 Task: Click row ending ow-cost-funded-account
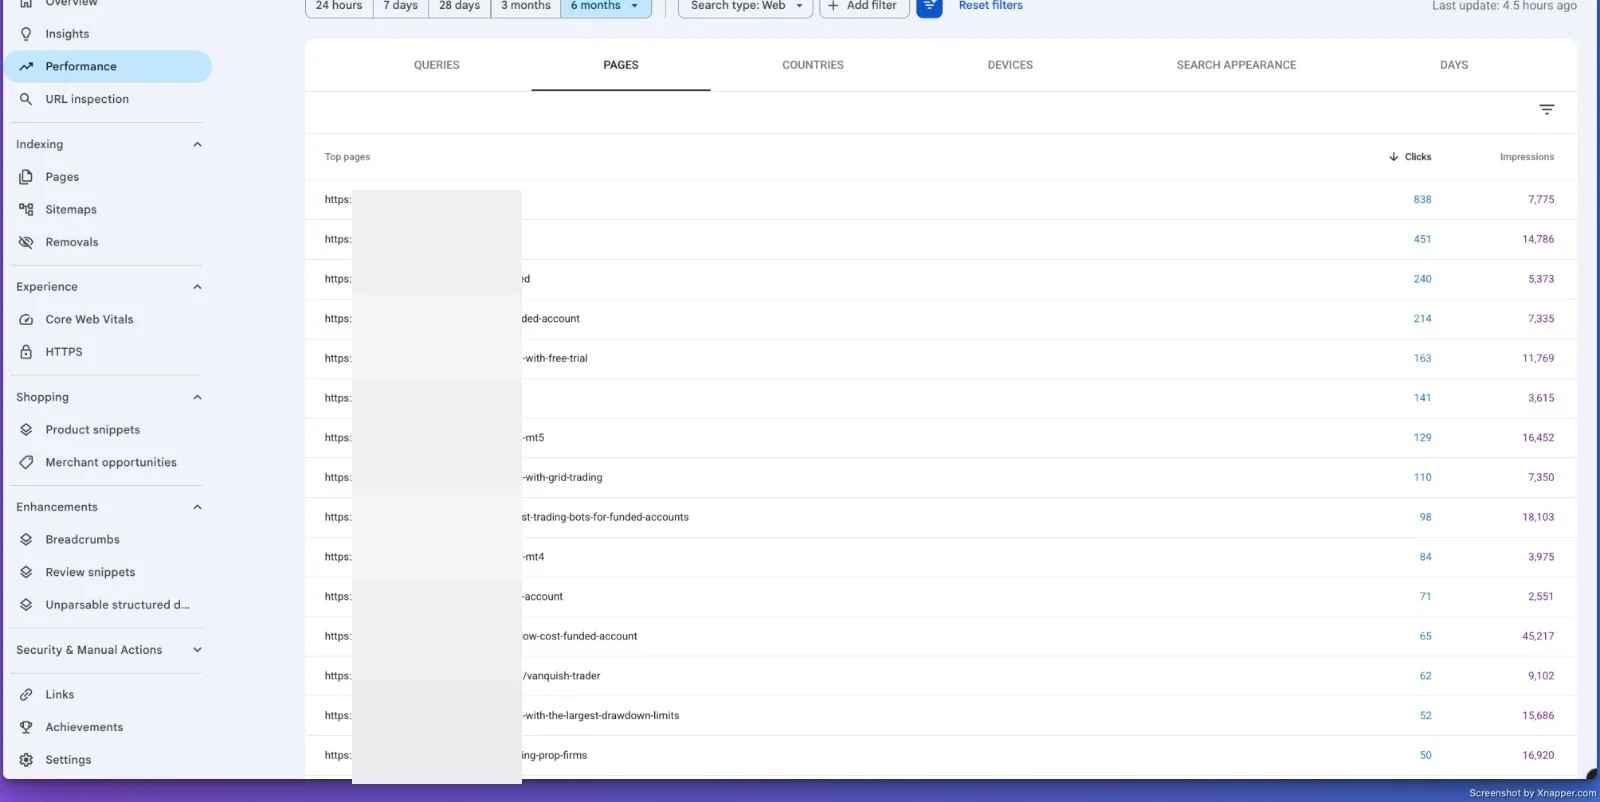tap(941, 636)
